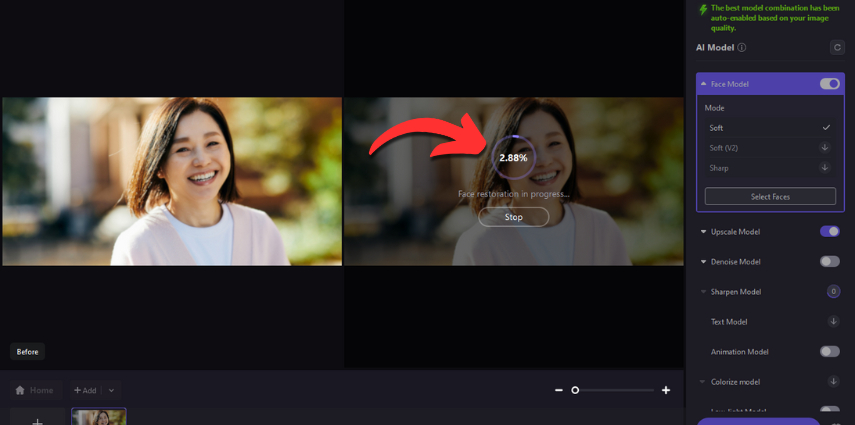Click the zoom slider handle

(x=575, y=390)
